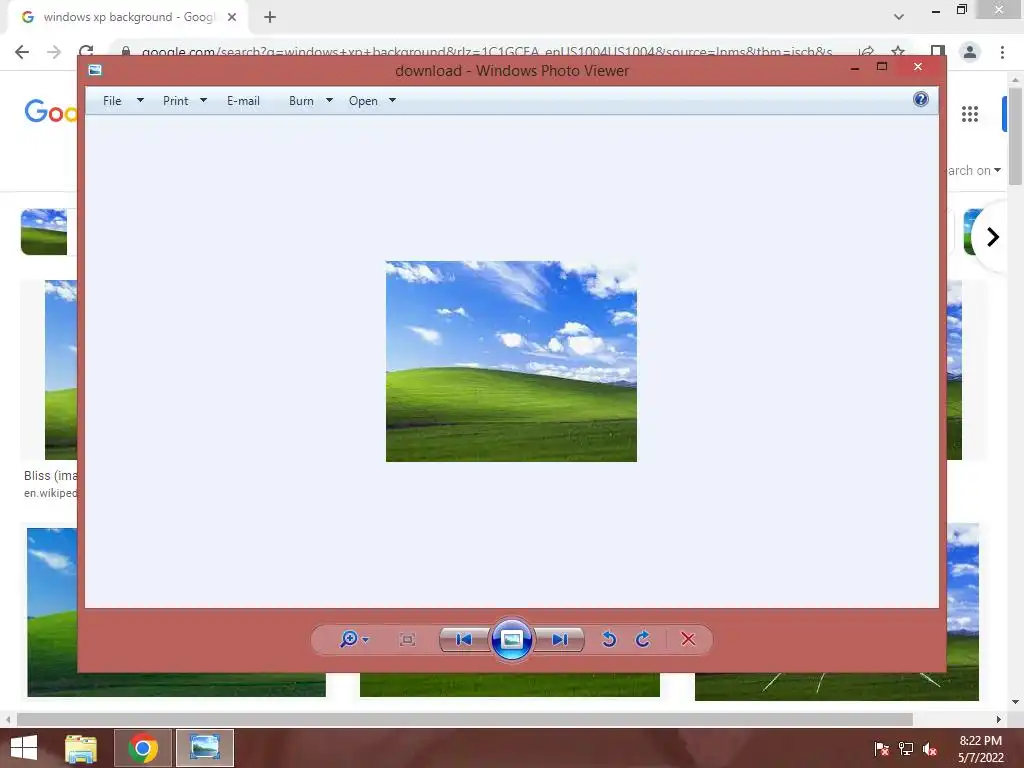Open a new Chrome tab
Screen dimensions: 1024x768
click(270, 17)
